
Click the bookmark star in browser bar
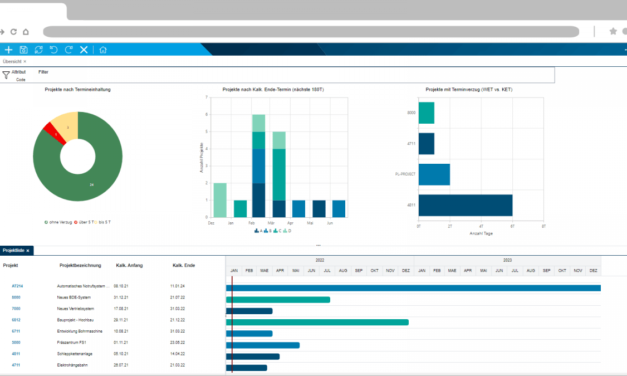(613, 31)
